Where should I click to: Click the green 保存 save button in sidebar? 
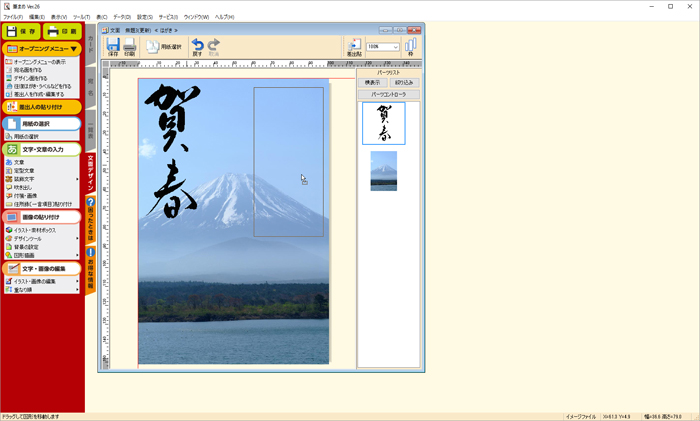(x=21, y=32)
